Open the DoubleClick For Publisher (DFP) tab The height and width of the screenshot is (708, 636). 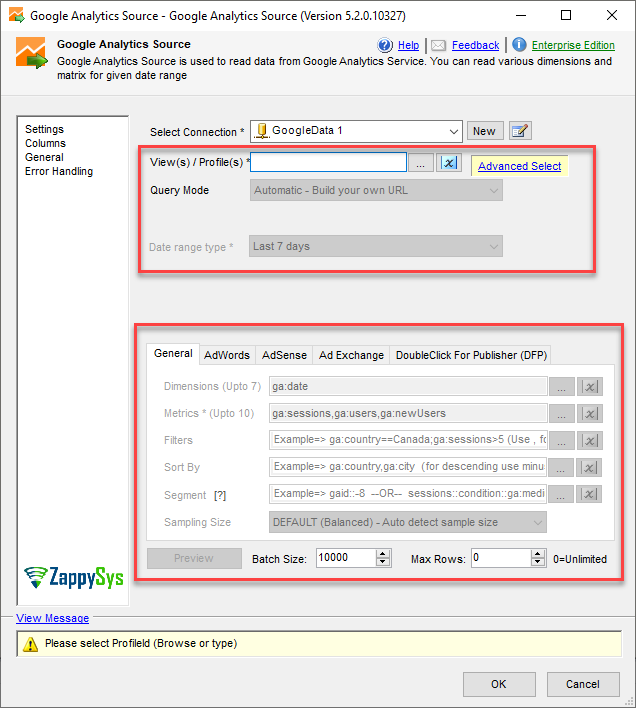471,355
